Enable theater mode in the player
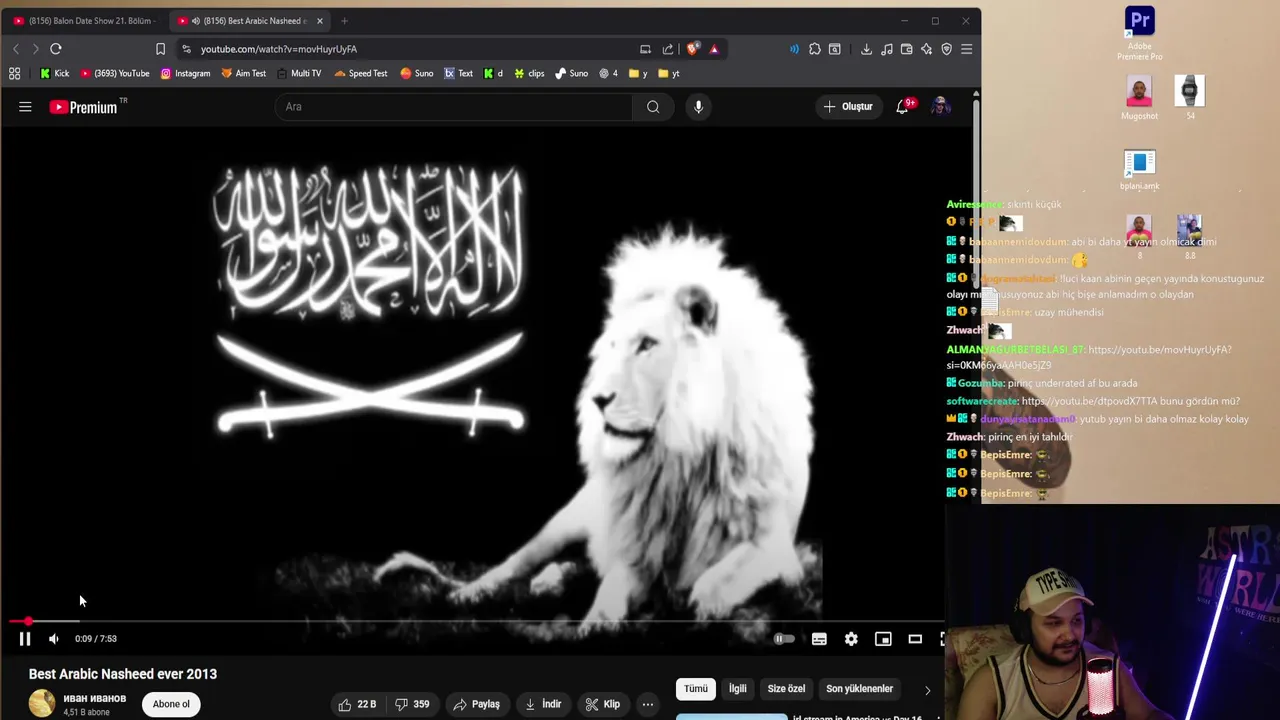 click(x=915, y=639)
